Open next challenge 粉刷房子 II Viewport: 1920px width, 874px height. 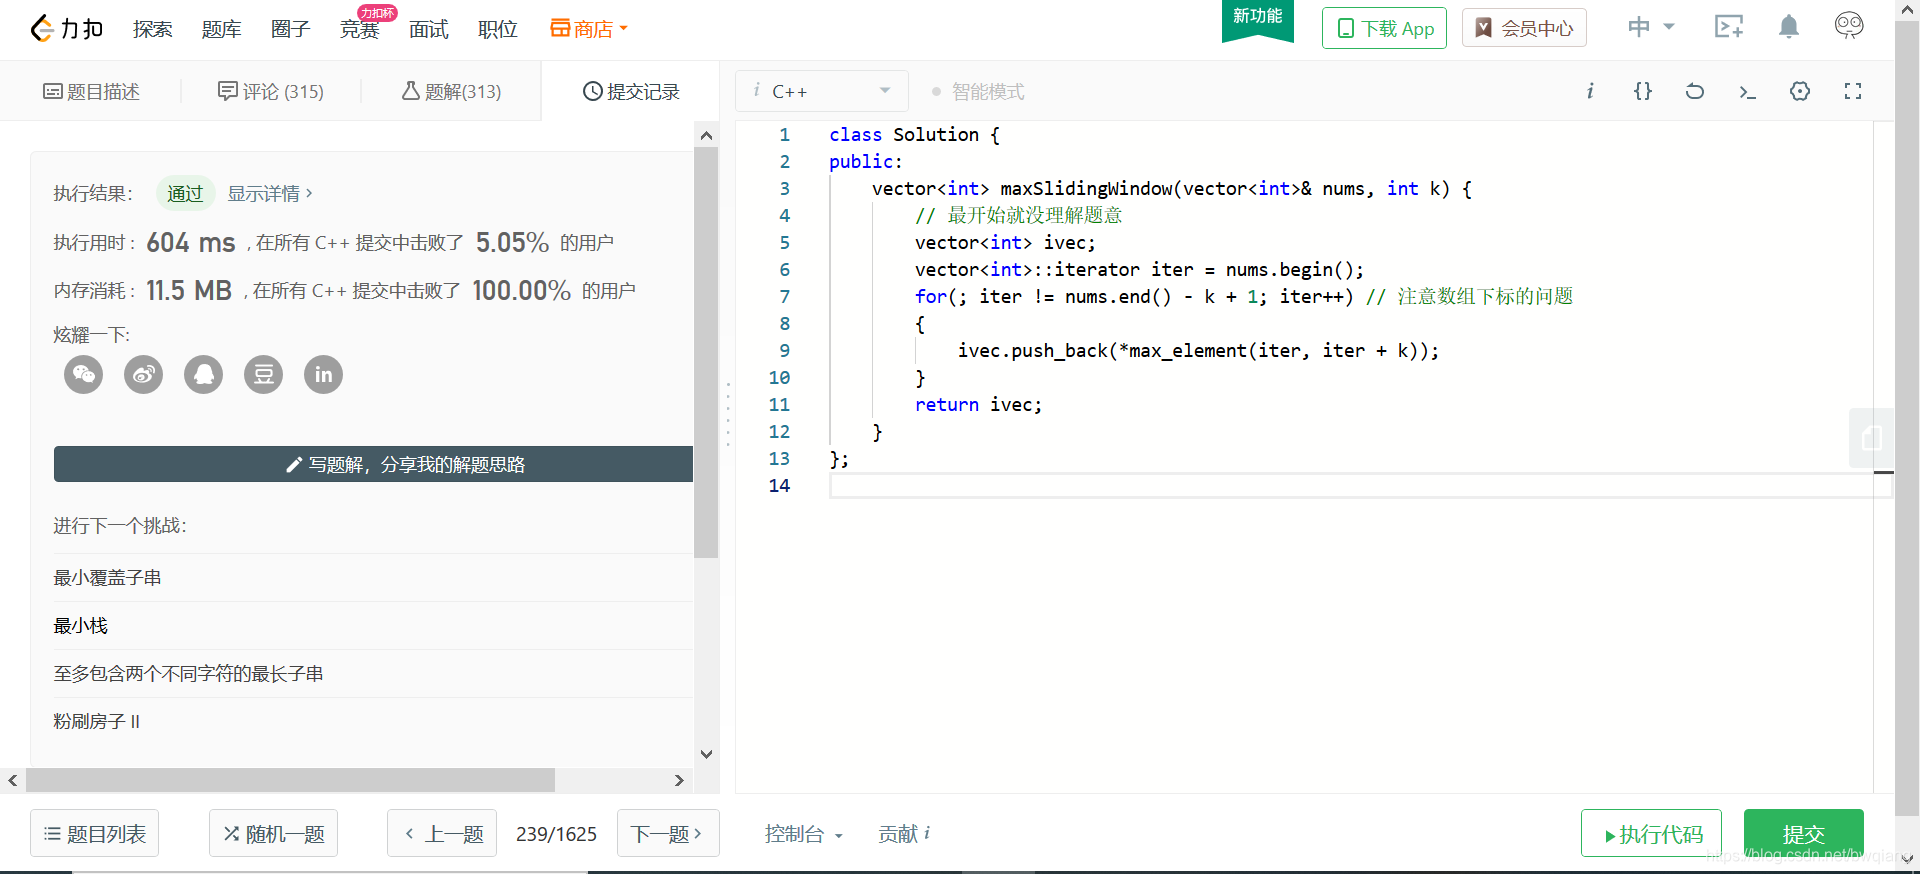[97, 722]
